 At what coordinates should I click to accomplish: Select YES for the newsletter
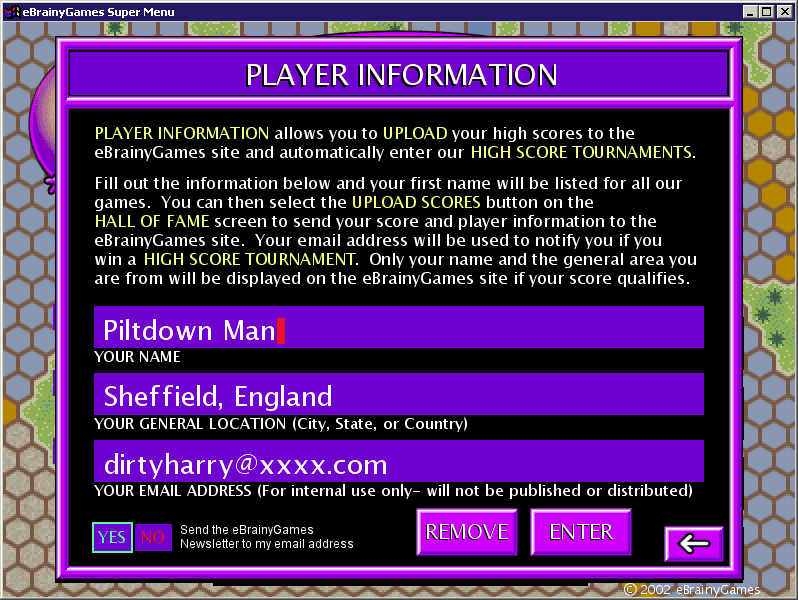(112, 537)
